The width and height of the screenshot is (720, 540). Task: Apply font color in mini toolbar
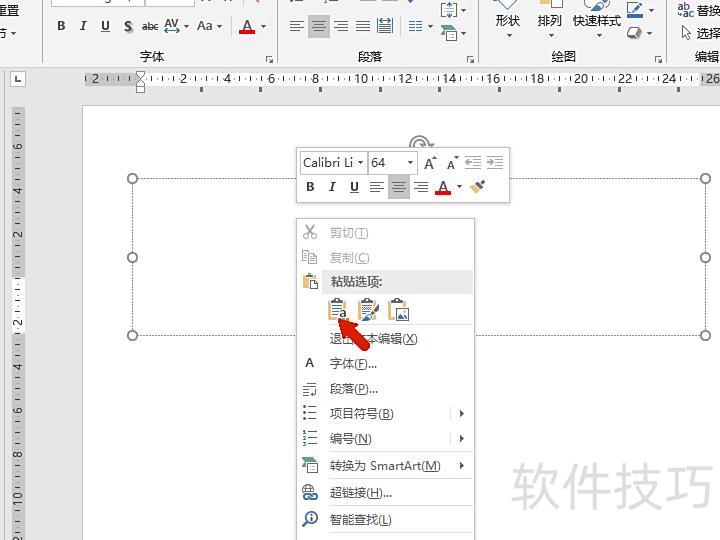pos(443,187)
